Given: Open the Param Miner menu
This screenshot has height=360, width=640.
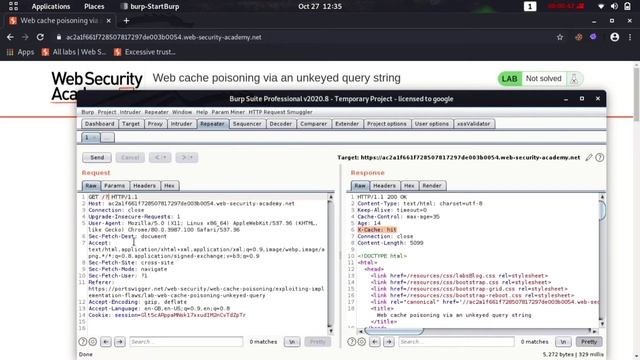Looking at the screenshot, I should pyautogui.click(x=228, y=112).
